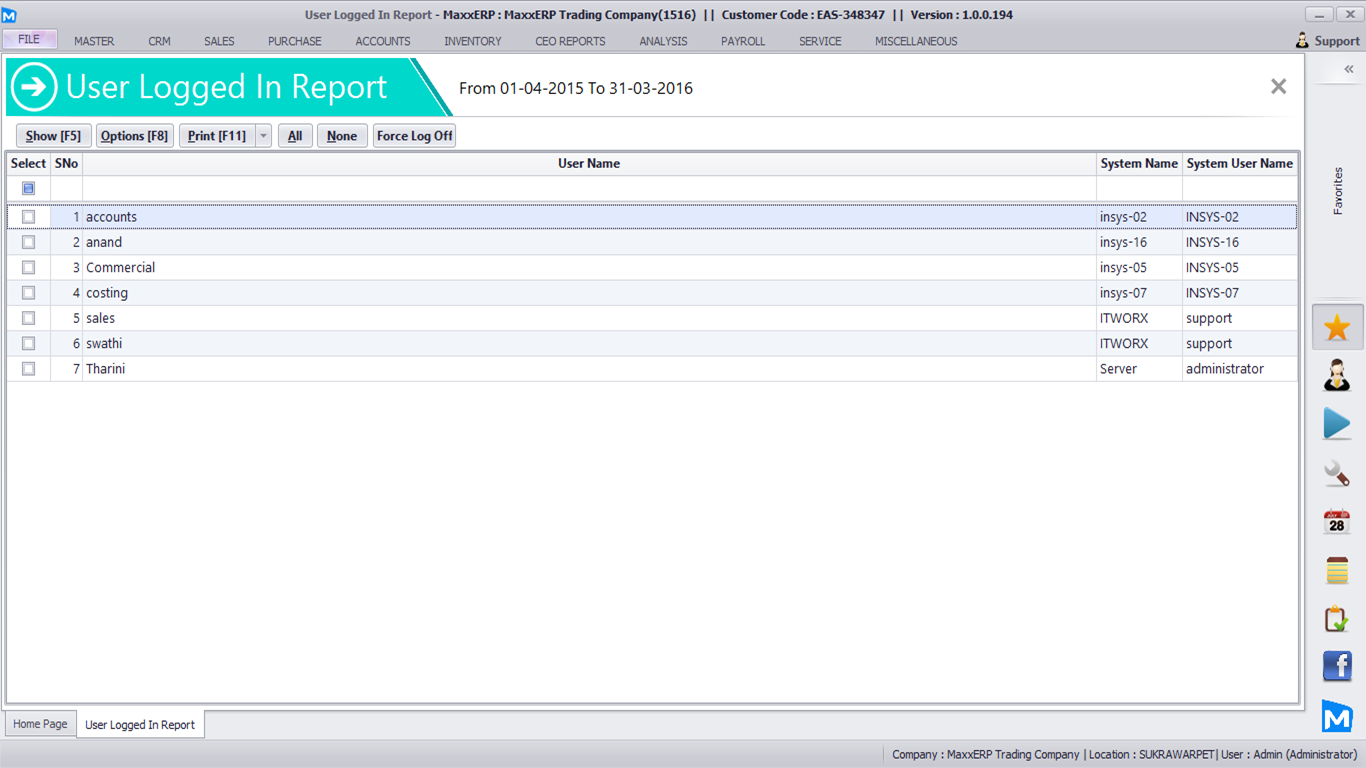
Task: Switch to the Home Page tab
Action: [40, 724]
